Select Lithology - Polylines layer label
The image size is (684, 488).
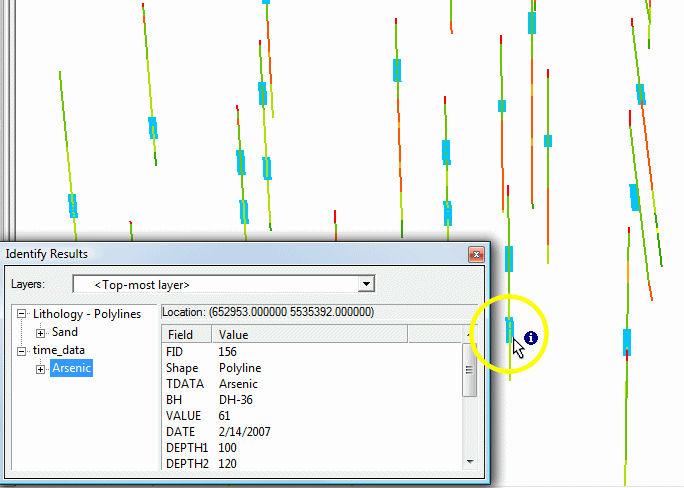(87, 314)
